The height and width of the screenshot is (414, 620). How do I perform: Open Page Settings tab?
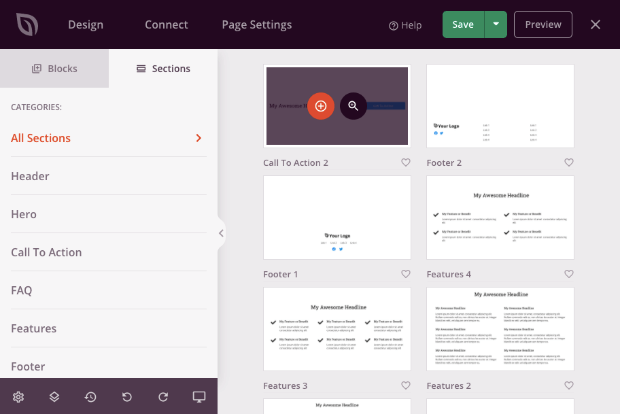(x=257, y=25)
